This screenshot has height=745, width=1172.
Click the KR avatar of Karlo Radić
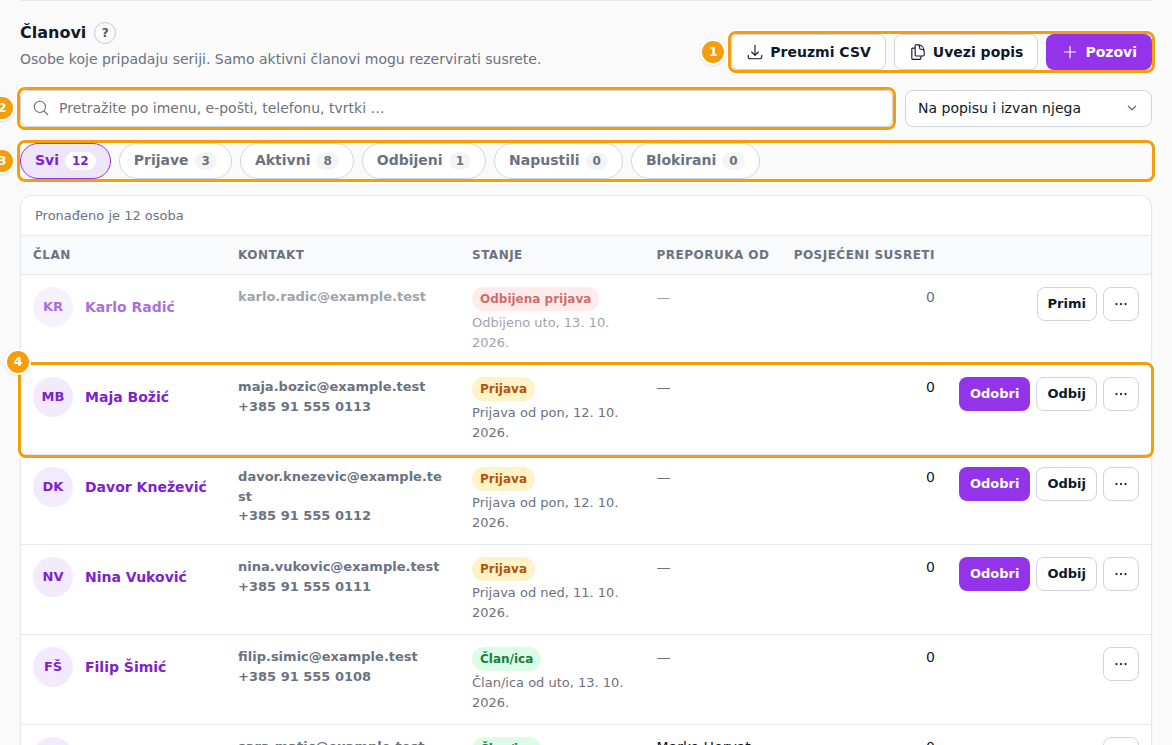coord(53,307)
